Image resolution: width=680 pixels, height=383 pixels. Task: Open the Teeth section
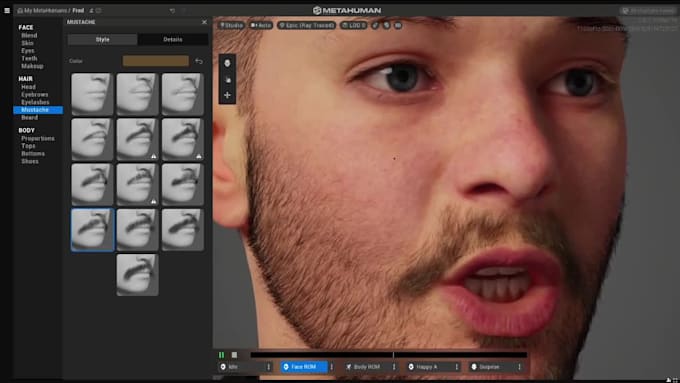(x=29, y=59)
